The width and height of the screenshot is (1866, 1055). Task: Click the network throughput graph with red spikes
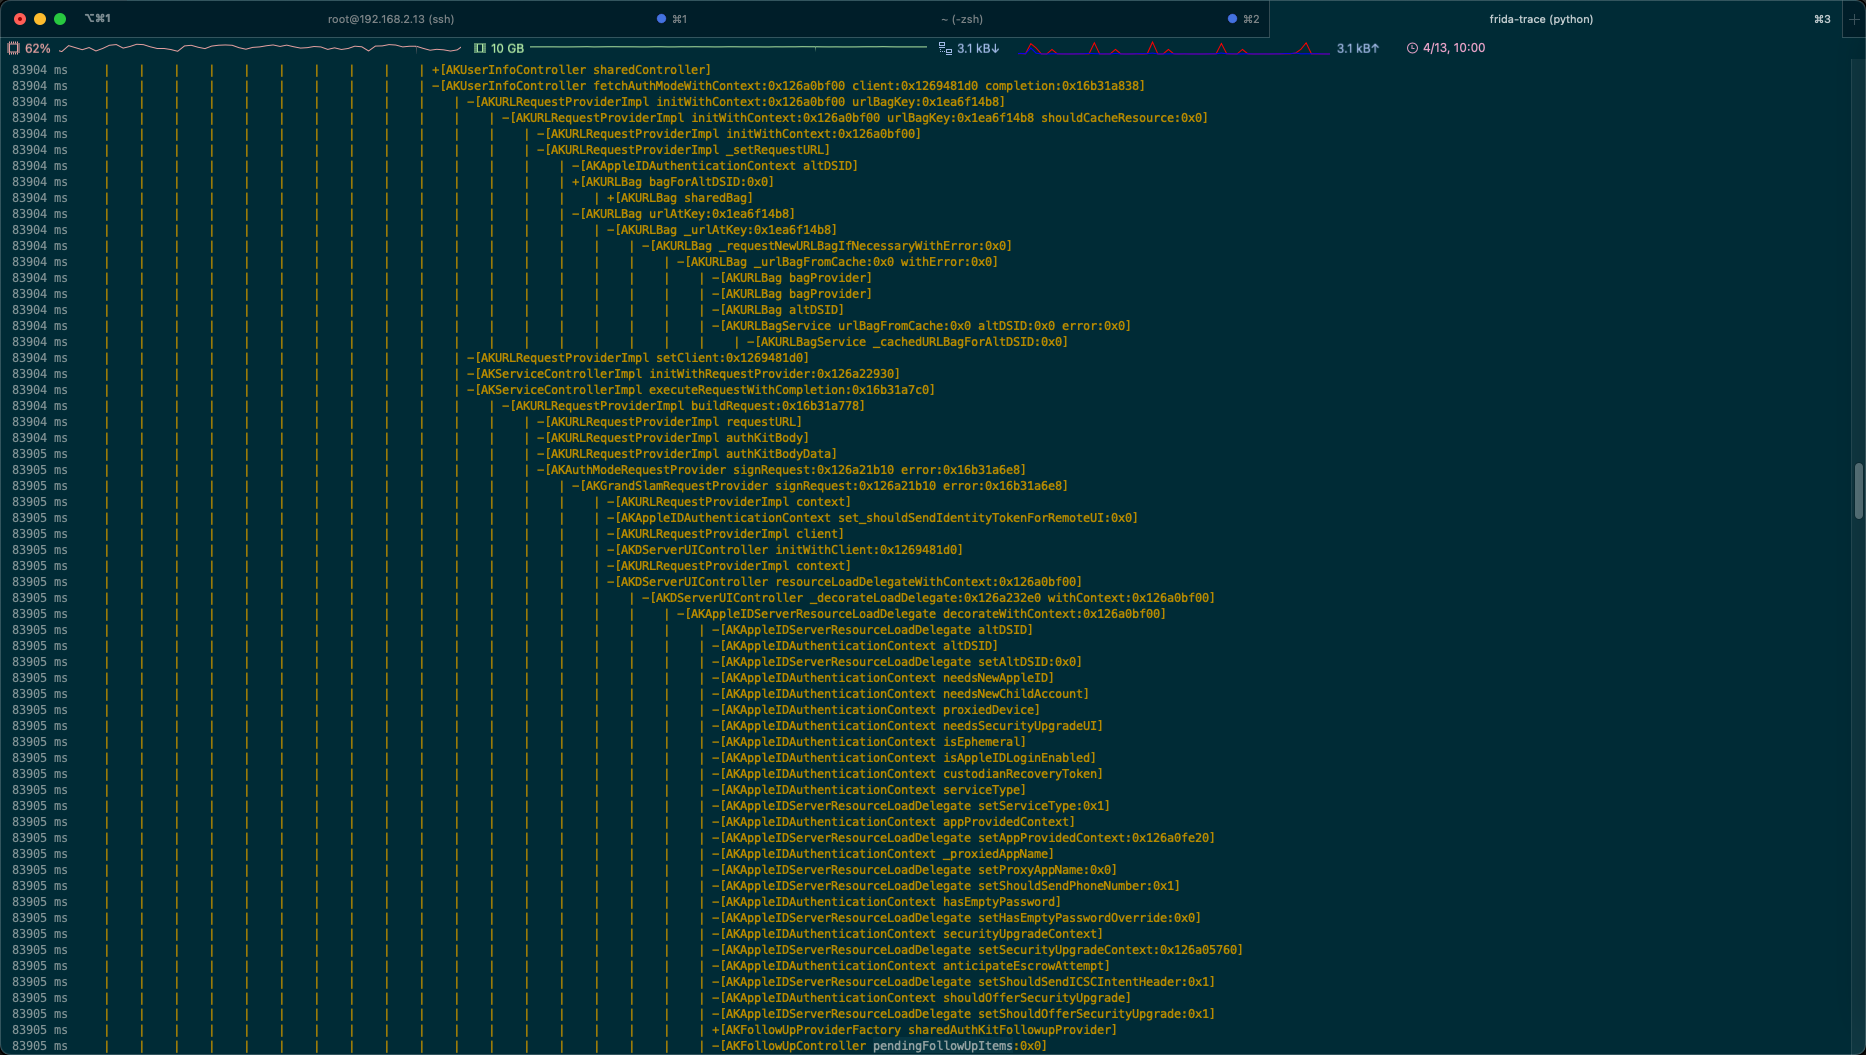(x=1172, y=48)
